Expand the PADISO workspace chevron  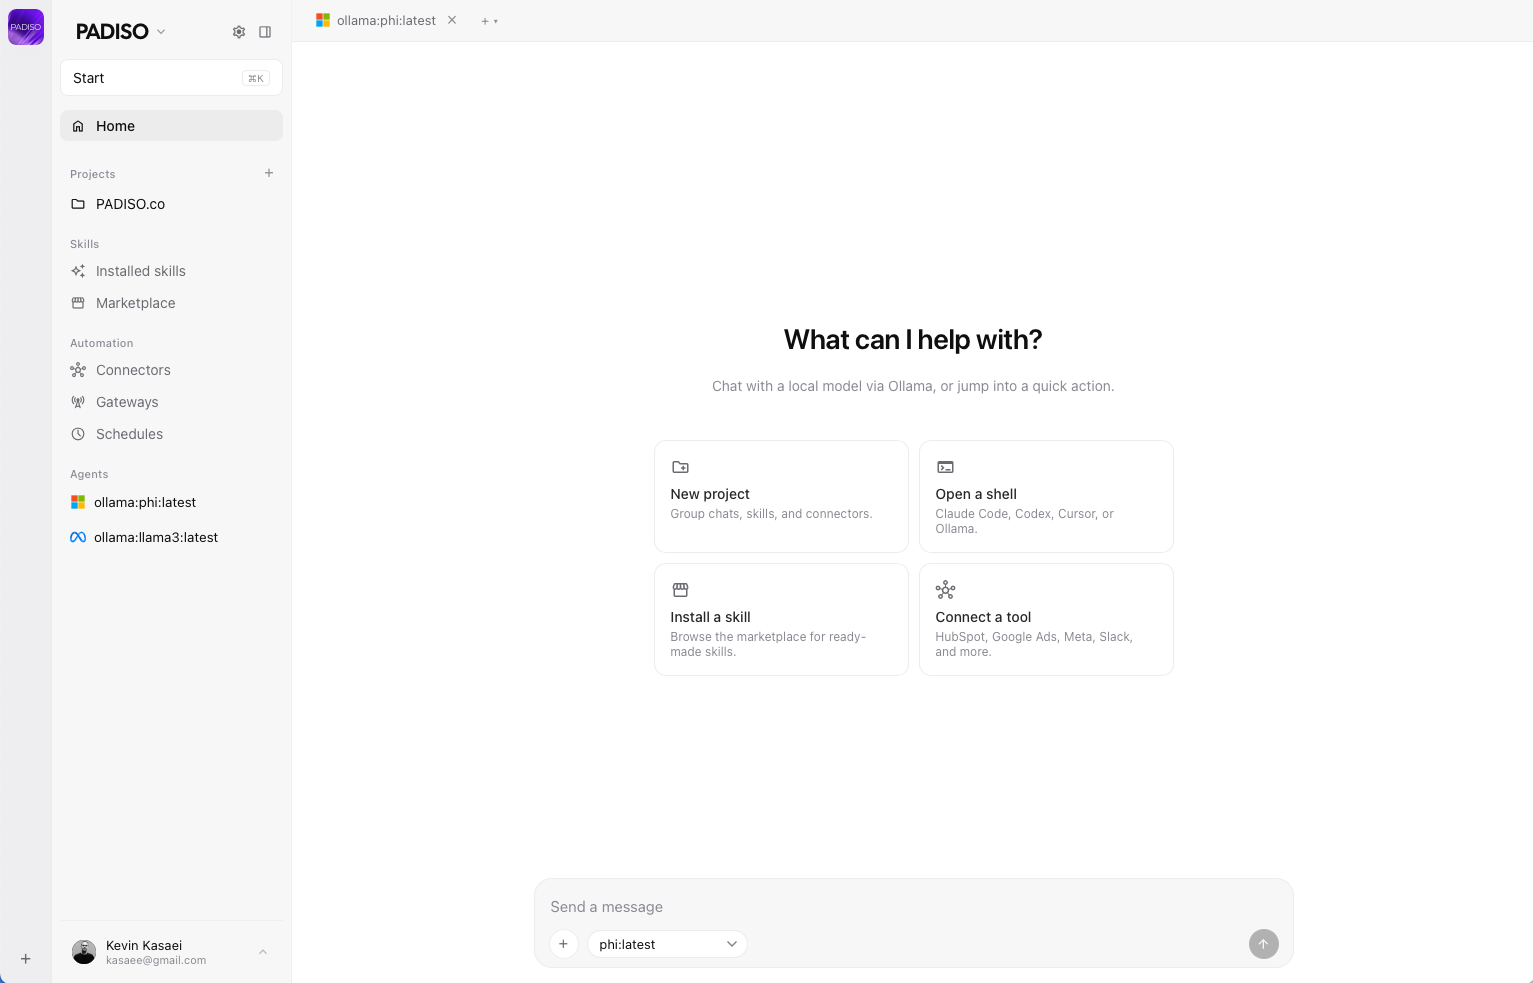point(160,31)
